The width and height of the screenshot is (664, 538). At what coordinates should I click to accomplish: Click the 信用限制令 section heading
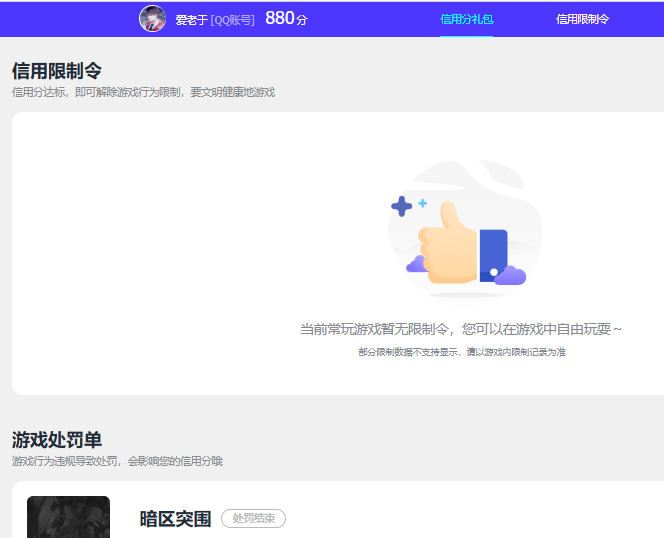(x=57, y=70)
